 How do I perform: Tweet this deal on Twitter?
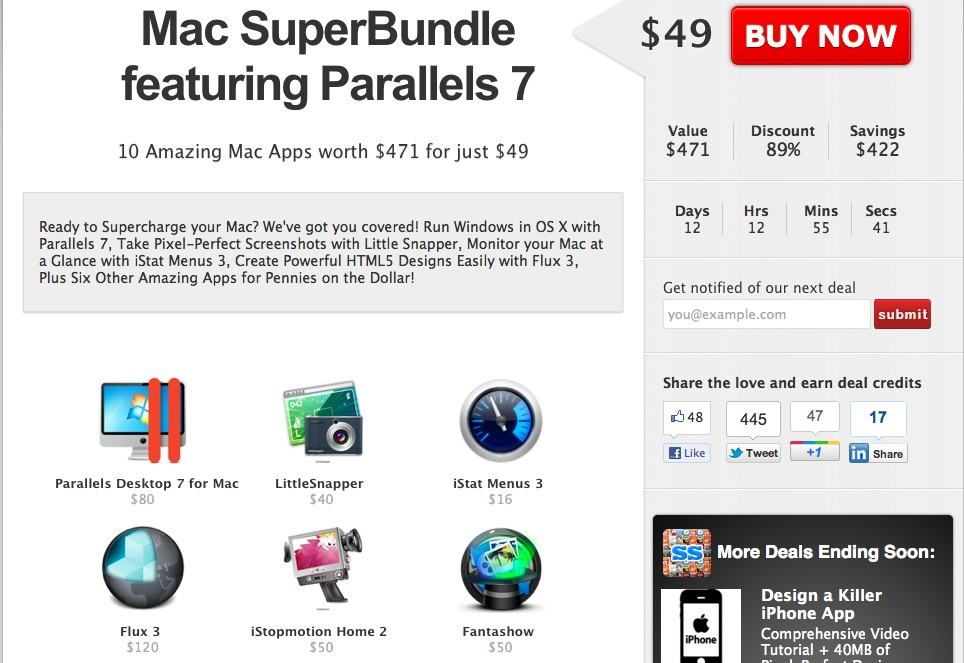pos(753,453)
